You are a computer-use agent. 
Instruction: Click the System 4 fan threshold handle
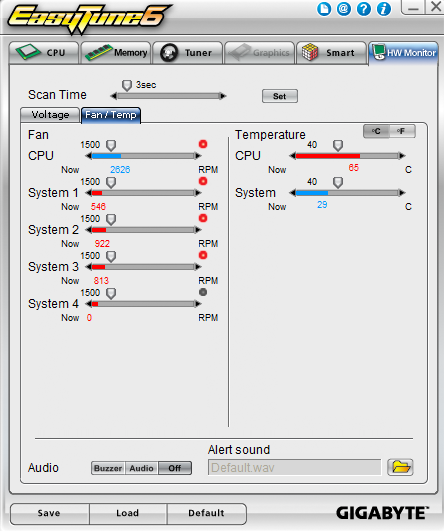[111, 294]
